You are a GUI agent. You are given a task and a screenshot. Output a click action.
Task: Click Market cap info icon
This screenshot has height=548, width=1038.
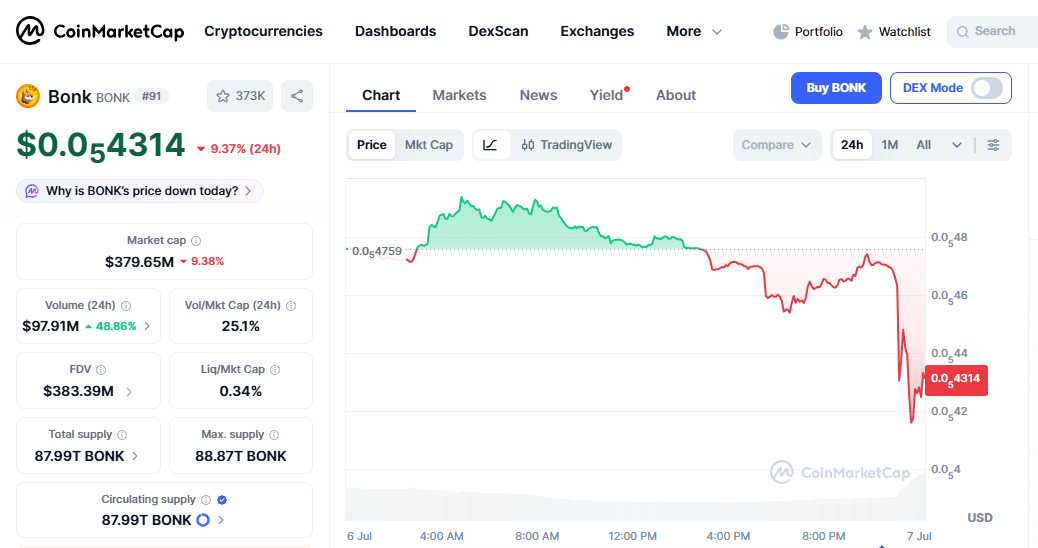196,241
